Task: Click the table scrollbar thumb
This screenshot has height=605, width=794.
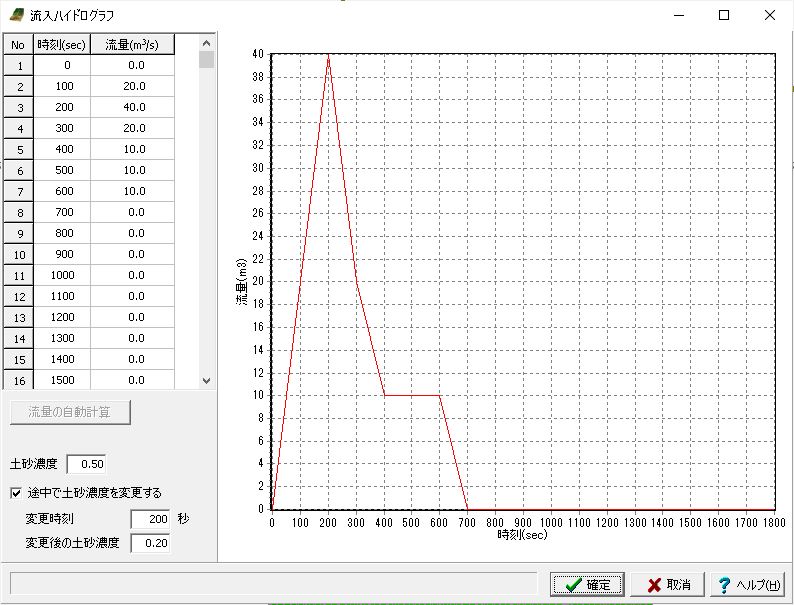Action: point(206,59)
